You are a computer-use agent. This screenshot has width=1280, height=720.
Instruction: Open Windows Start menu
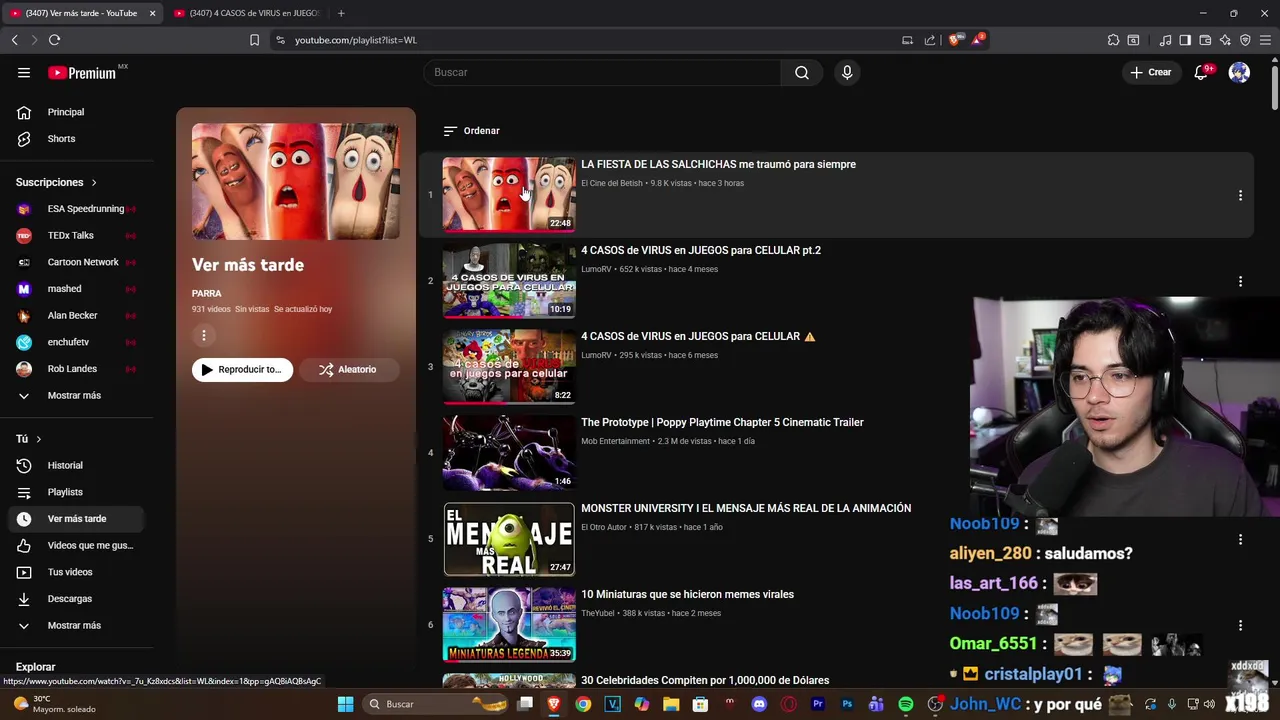[x=345, y=704]
